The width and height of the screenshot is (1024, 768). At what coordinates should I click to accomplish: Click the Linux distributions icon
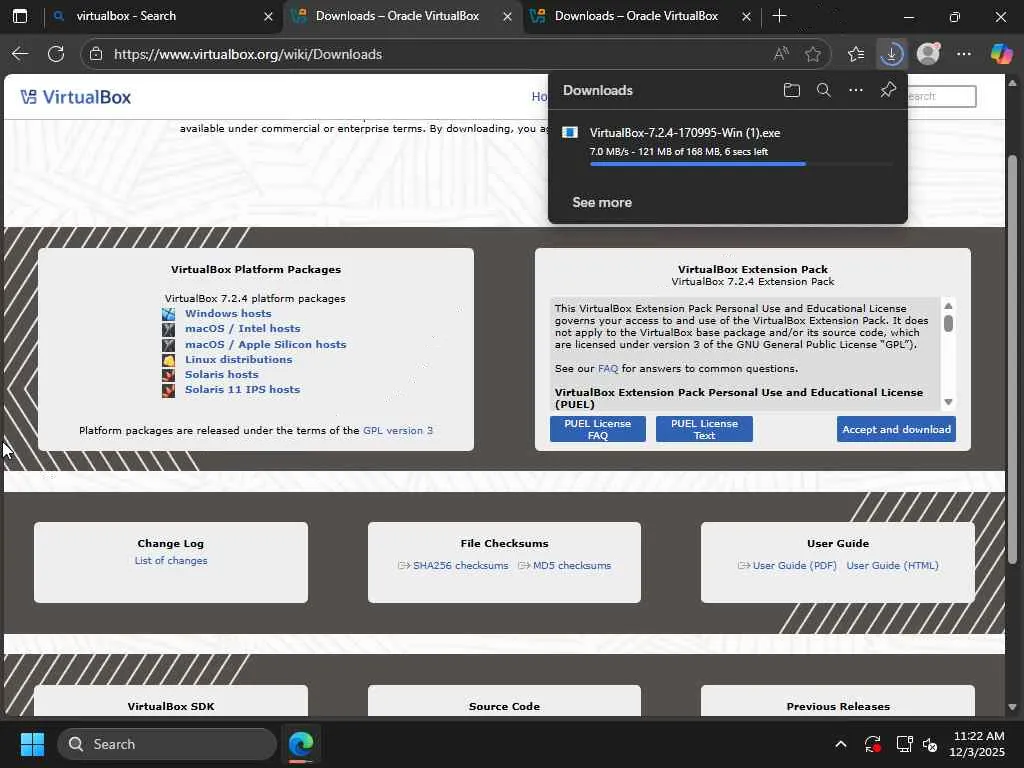click(x=168, y=360)
